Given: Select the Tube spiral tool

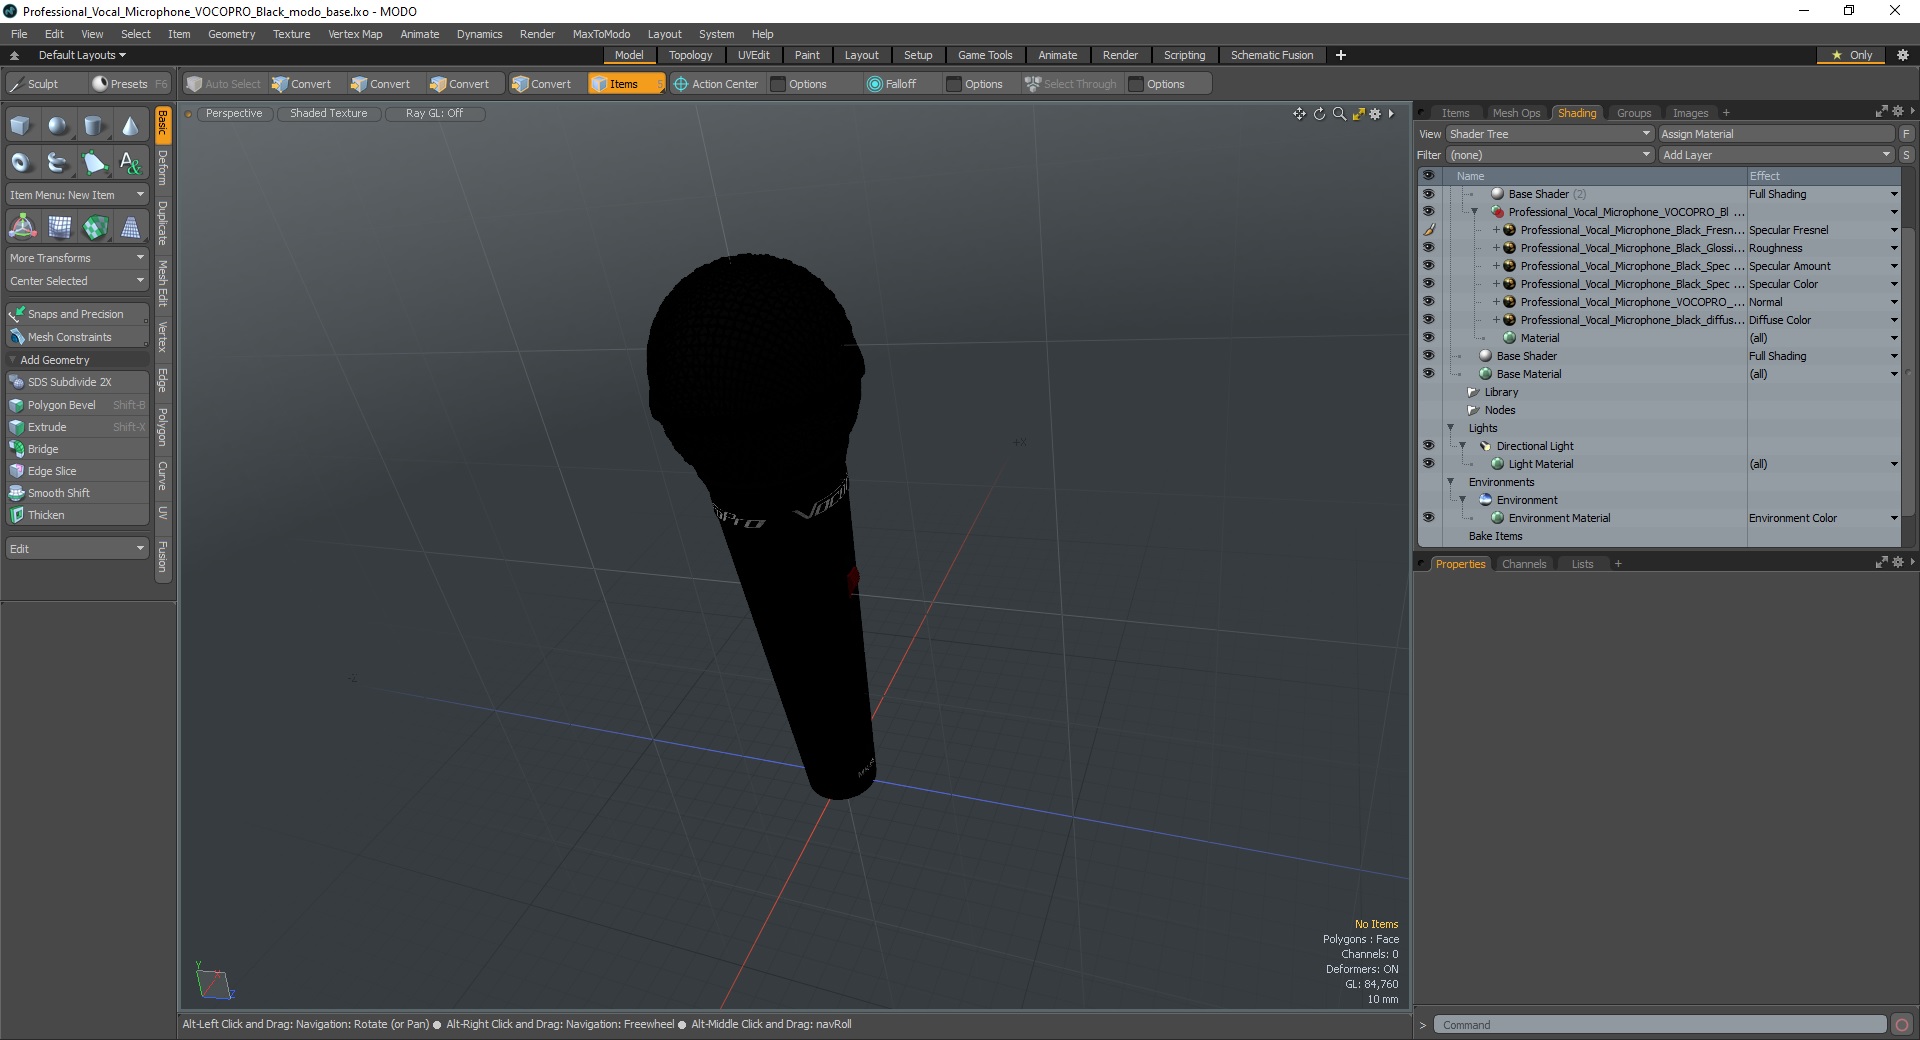Looking at the screenshot, I should pos(58,162).
